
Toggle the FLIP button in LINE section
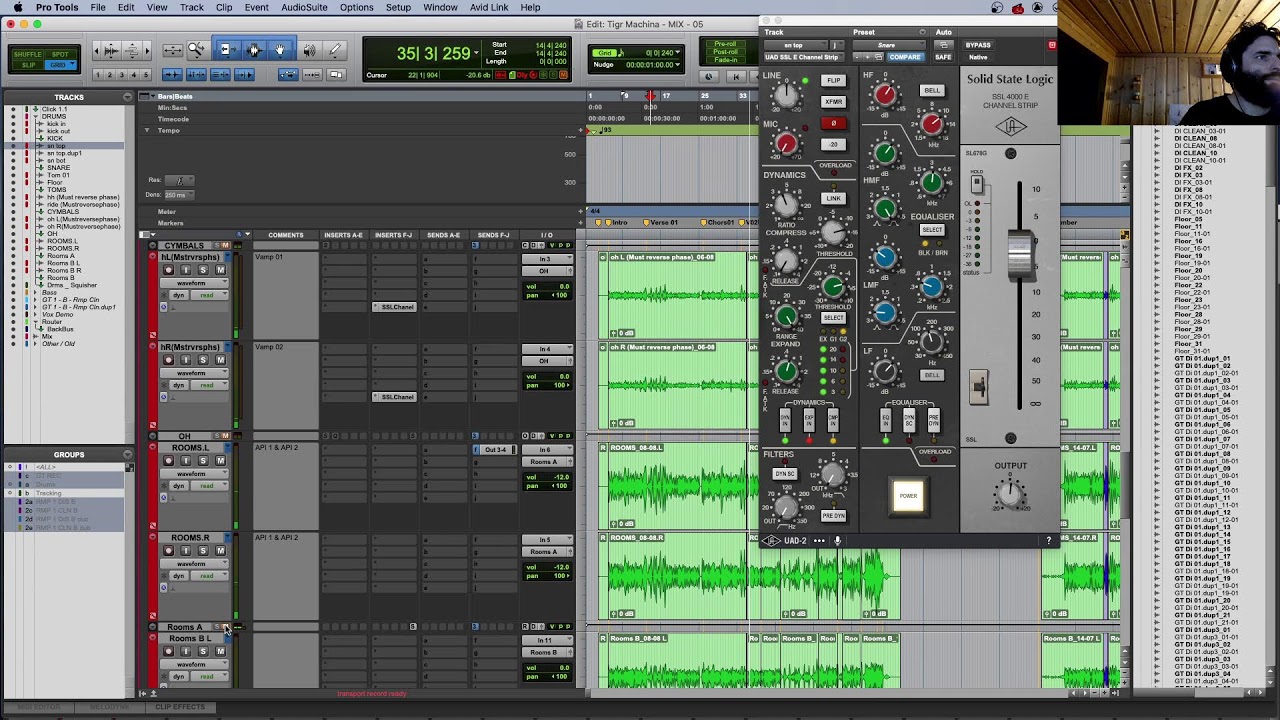[833, 80]
